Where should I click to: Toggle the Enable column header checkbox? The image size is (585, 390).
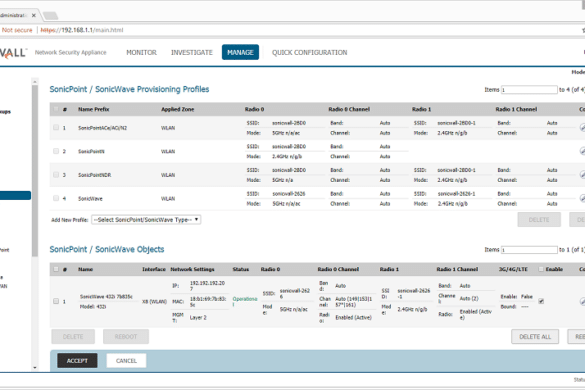[541, 269]
